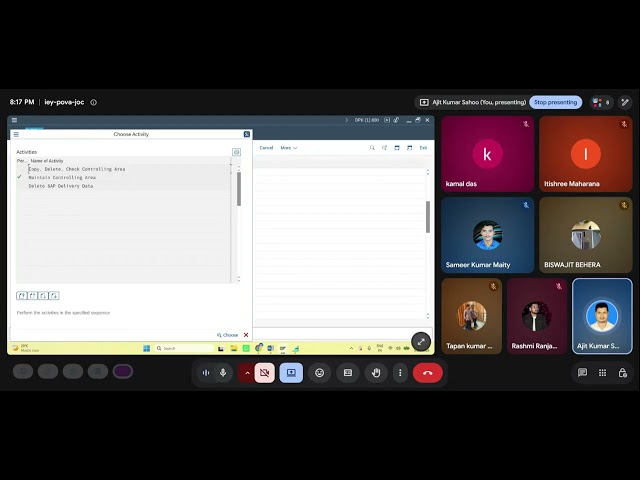Click the pencil annotate icon at top right
The height and width of the screenshot is (480, 640).
[x=625, y=102]
